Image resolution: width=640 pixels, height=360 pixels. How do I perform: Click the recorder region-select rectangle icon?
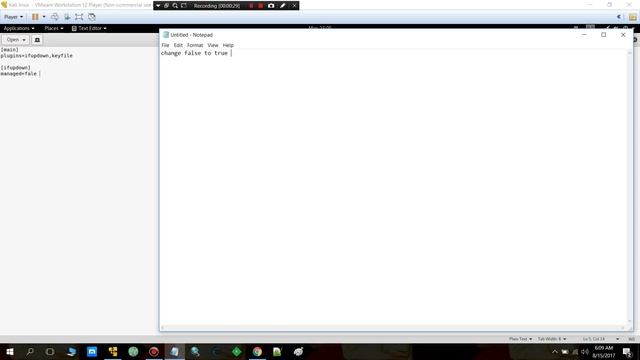(x=184, y=6)
